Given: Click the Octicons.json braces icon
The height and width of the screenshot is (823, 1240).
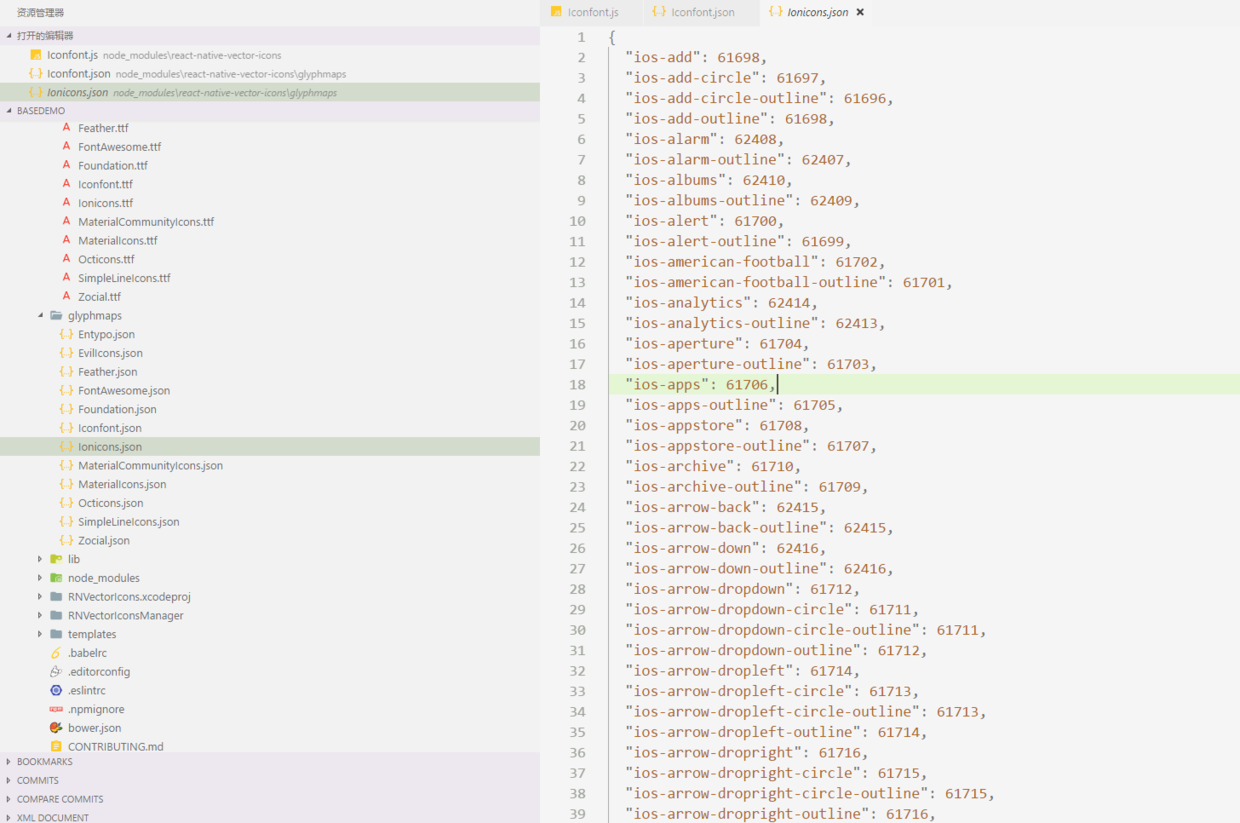Looking at the screenshot, I should tap(66, 503).
